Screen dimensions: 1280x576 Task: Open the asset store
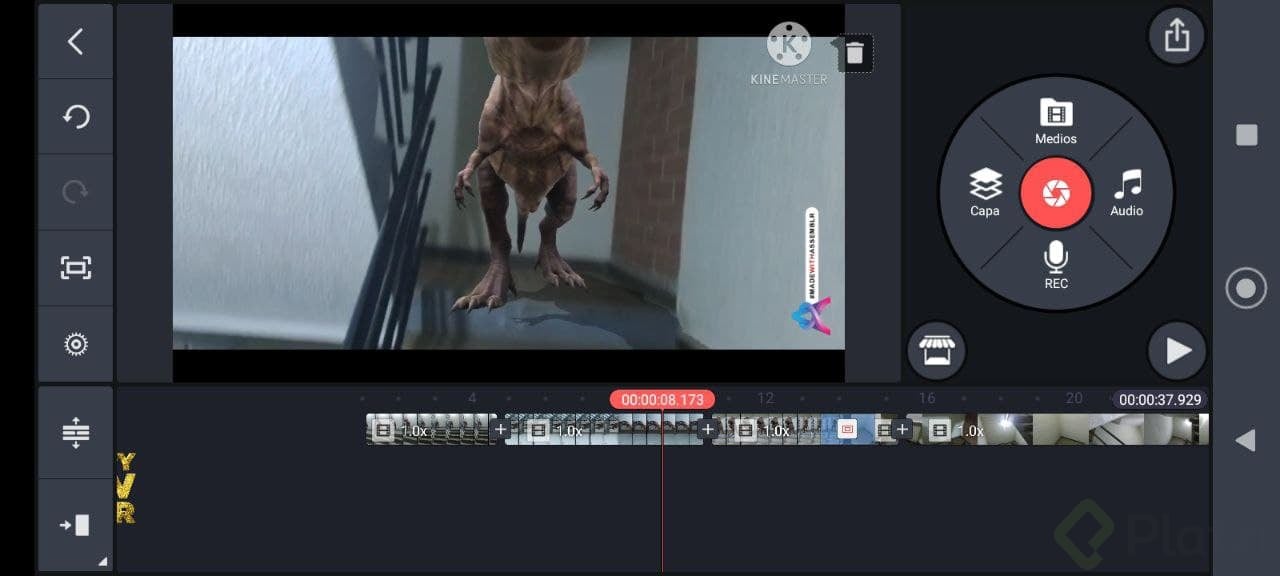[936, 351]
